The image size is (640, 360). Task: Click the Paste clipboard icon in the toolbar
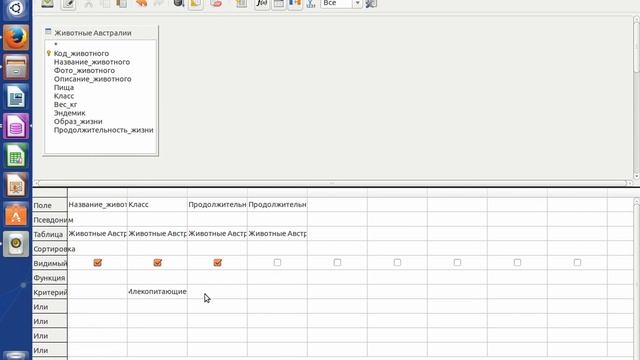coord(121,3)
